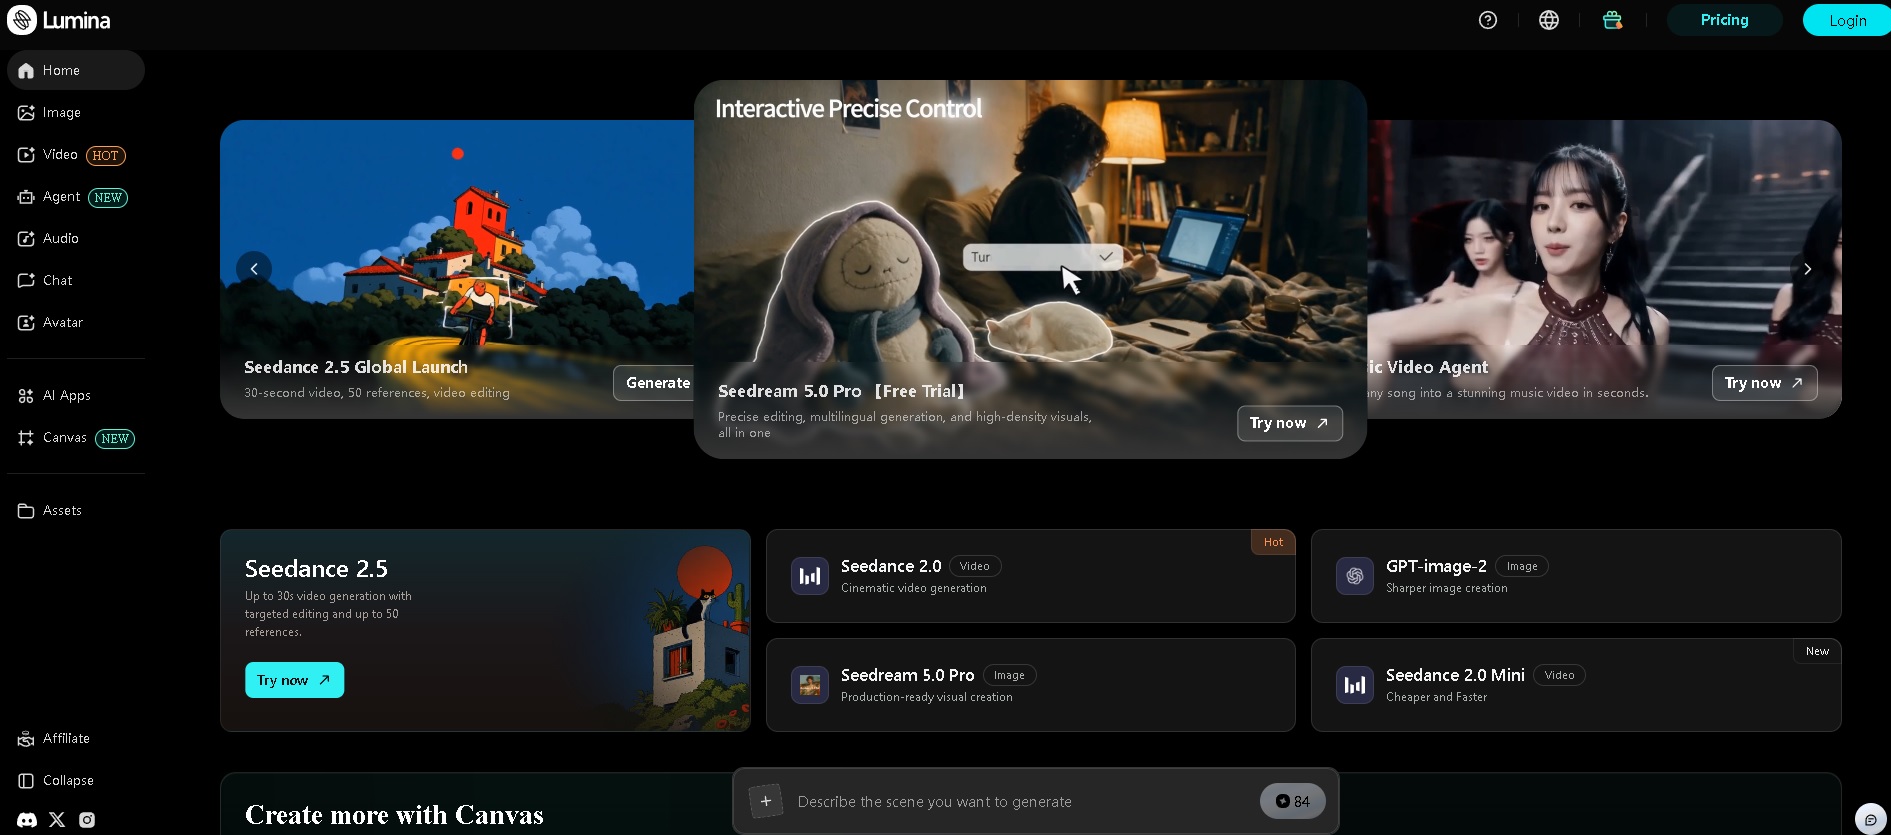
Task: Click the New tag on Seedance 2.0 Mini
Action: coord(1817,651)
